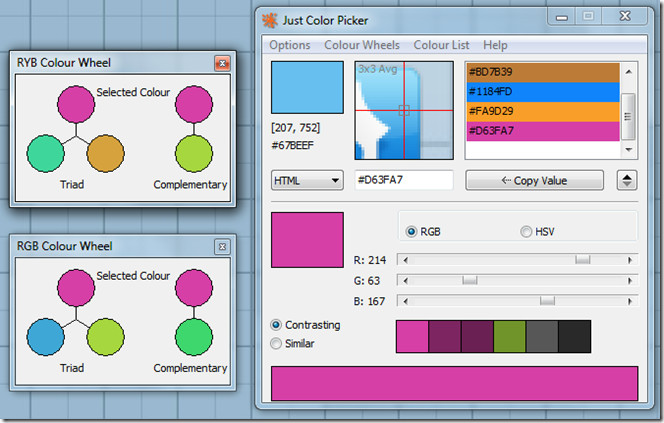Click left arrow of the R slider
Image resolution: width=664 pixels, height=423 pixels.
tap(405, 260)
